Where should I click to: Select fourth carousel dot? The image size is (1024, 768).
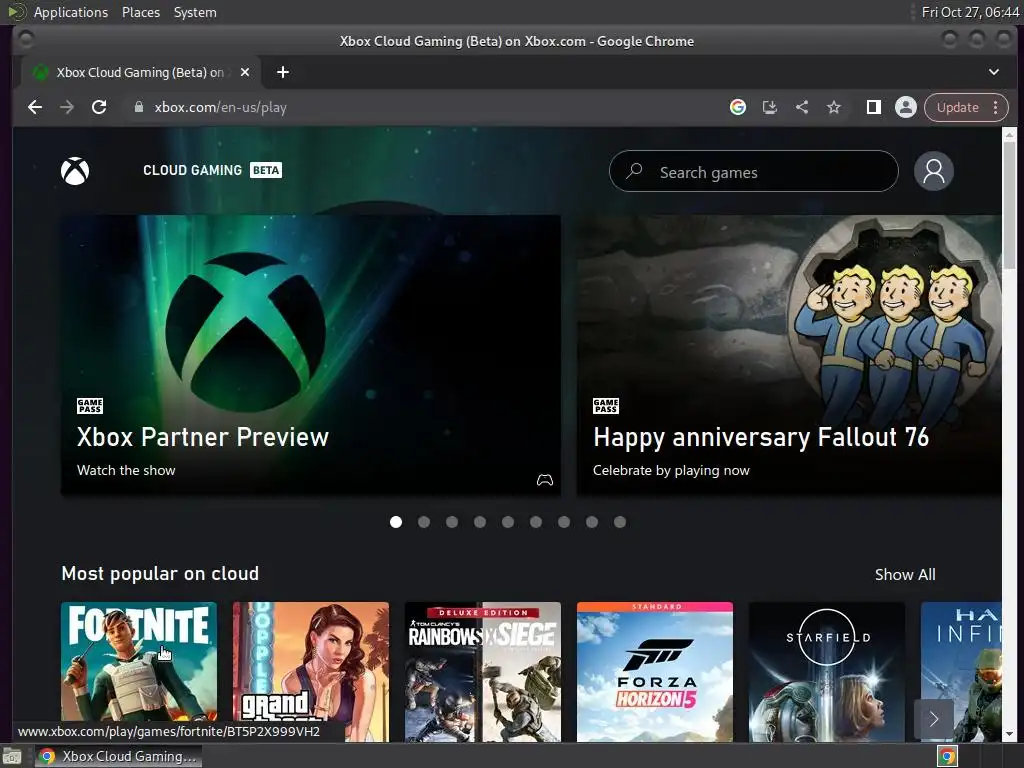[480, 522]
